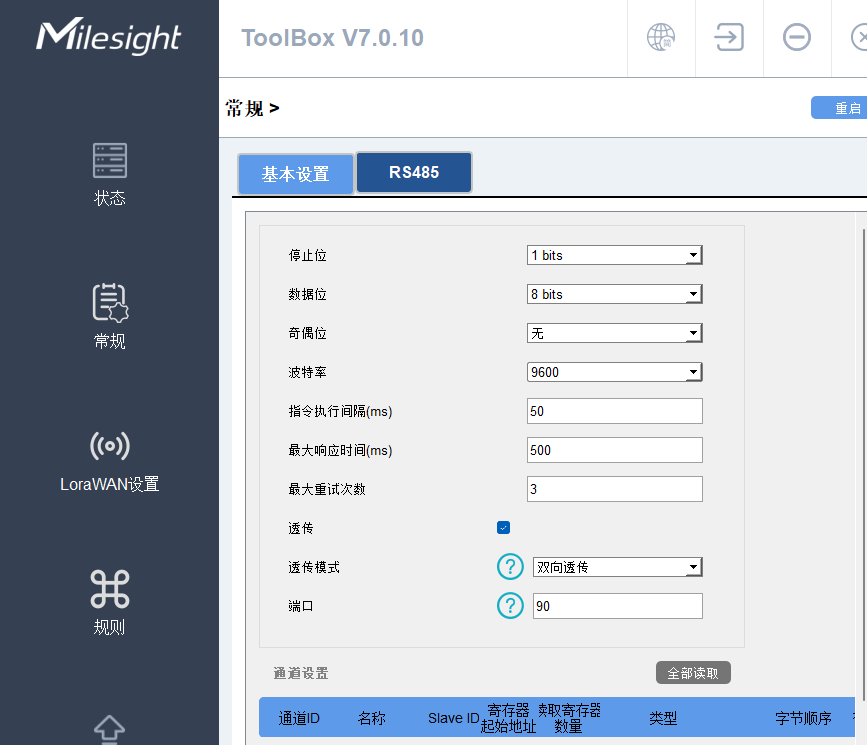Screen dimensions: 867x745
Task: Click the 寄存器起始地址 column header
Action: 508,718
